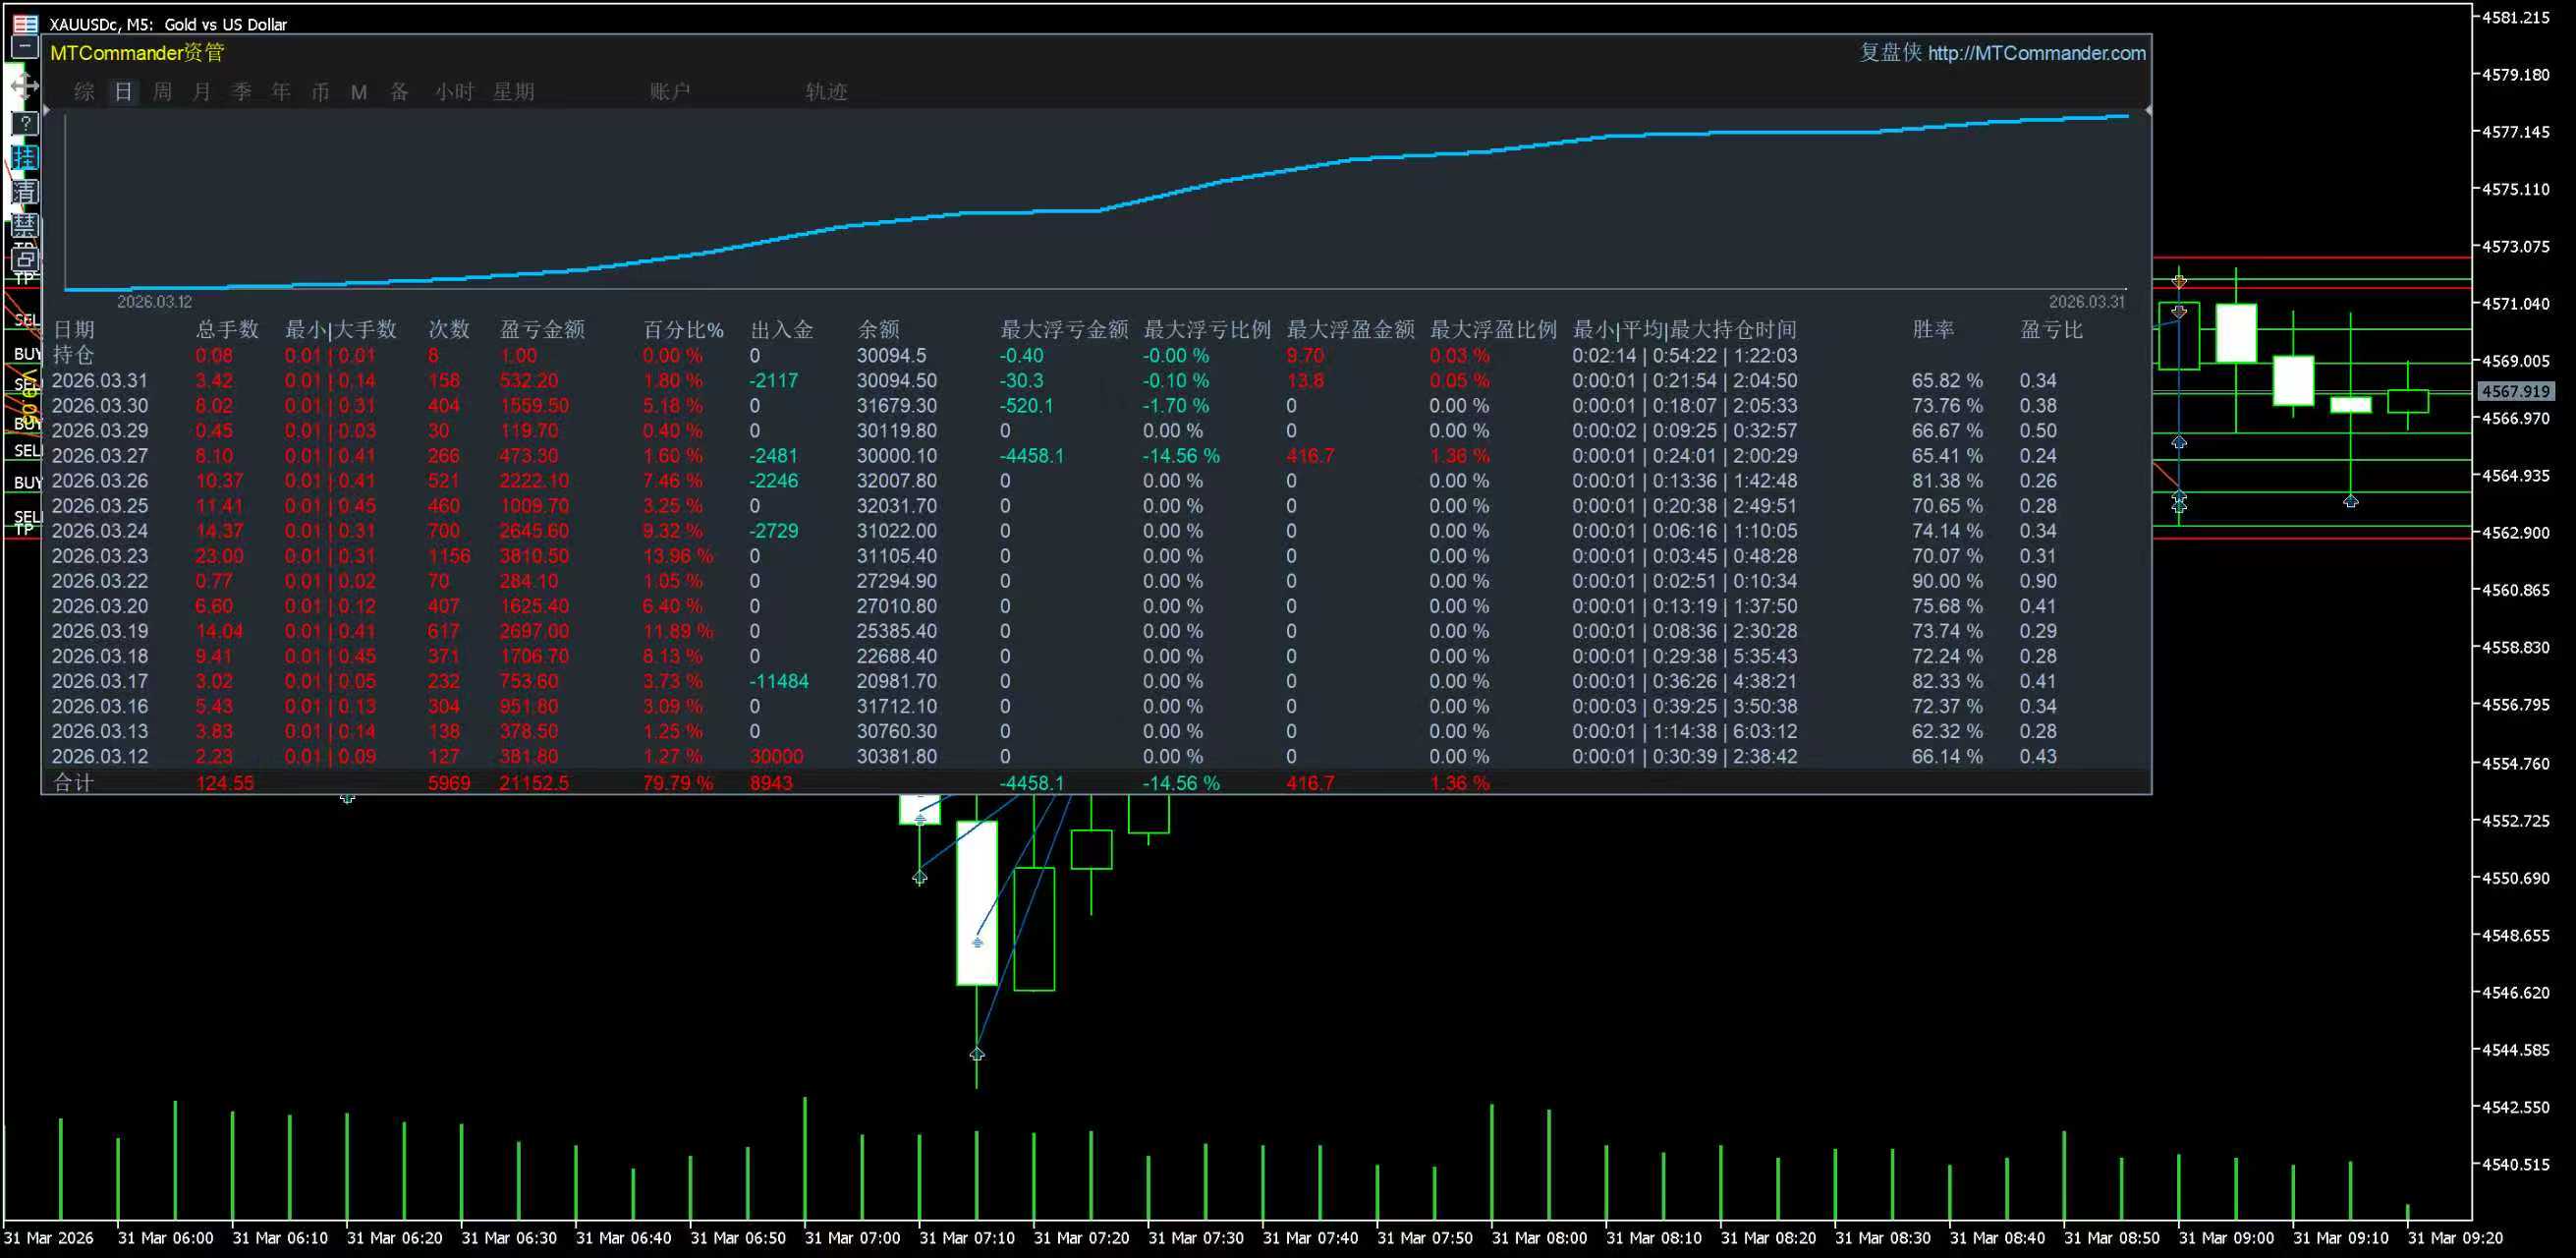Switch to the 周 weekly tab
Screen dimensions: 2576x1258
point(162,92)
